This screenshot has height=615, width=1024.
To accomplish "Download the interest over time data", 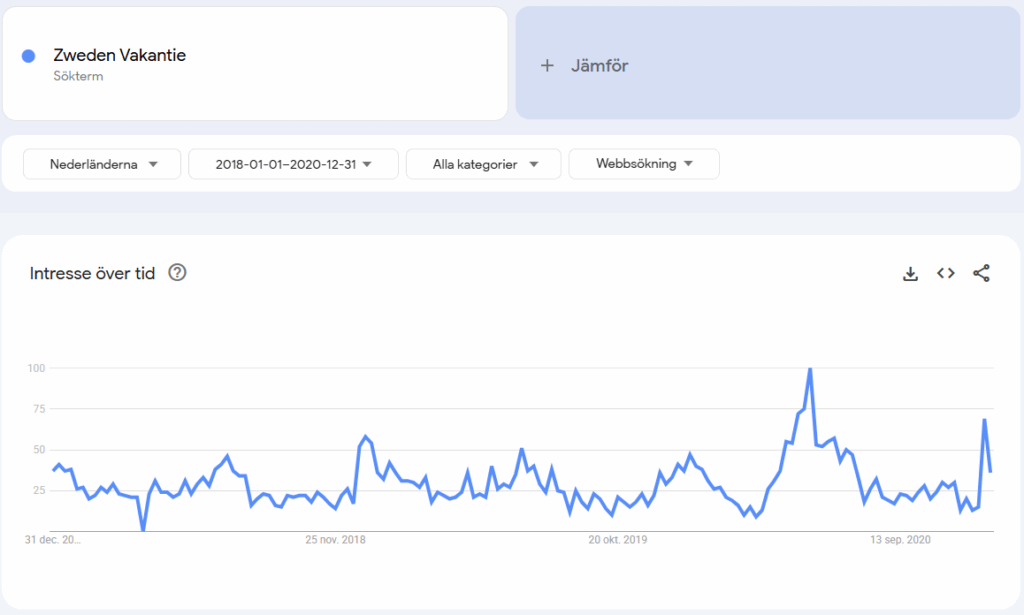I will pyautogui.click(x=910, y=274).
